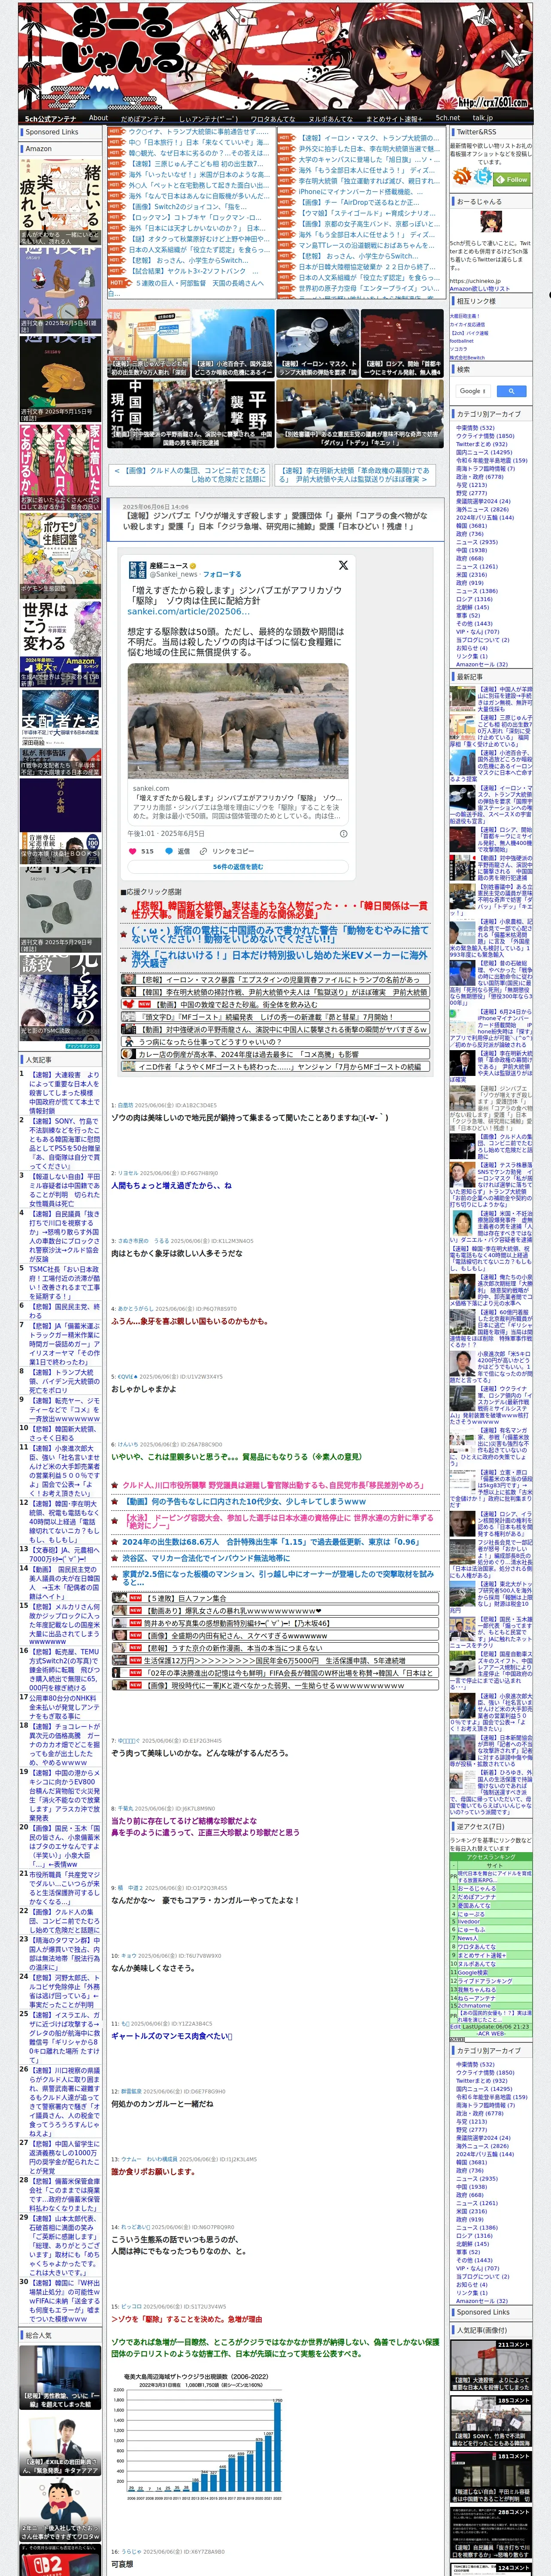
Task: Open '2024年の出生数は68.6万人' related link
Action: (271, 1542)
